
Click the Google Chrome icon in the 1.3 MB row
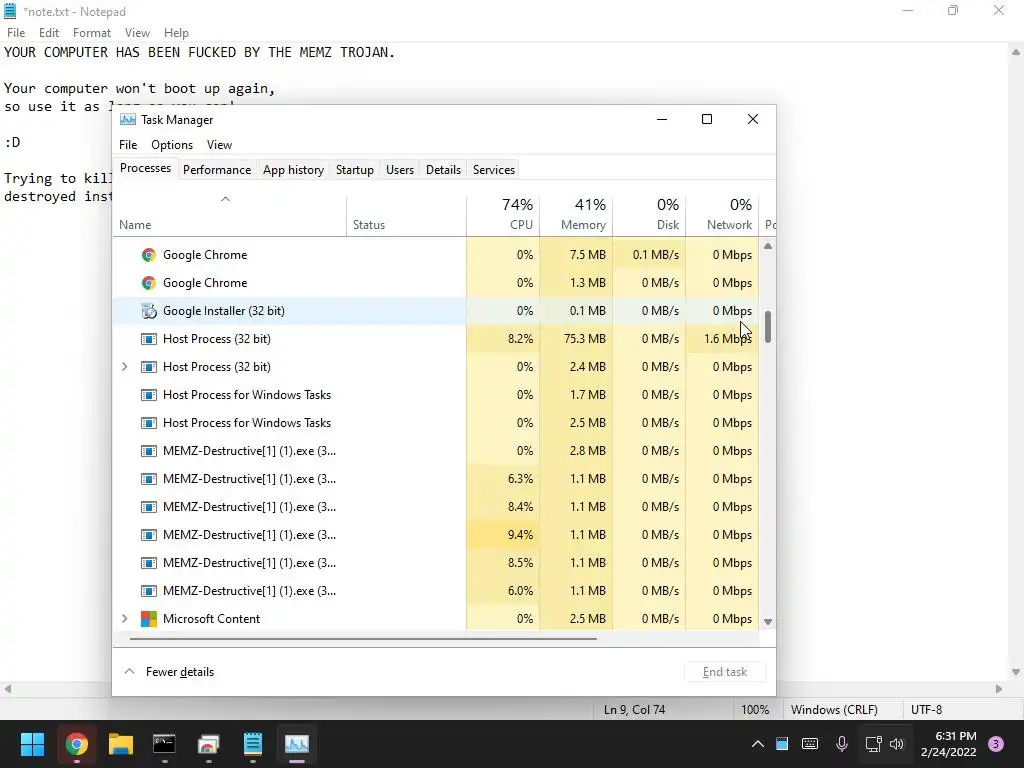149,283
